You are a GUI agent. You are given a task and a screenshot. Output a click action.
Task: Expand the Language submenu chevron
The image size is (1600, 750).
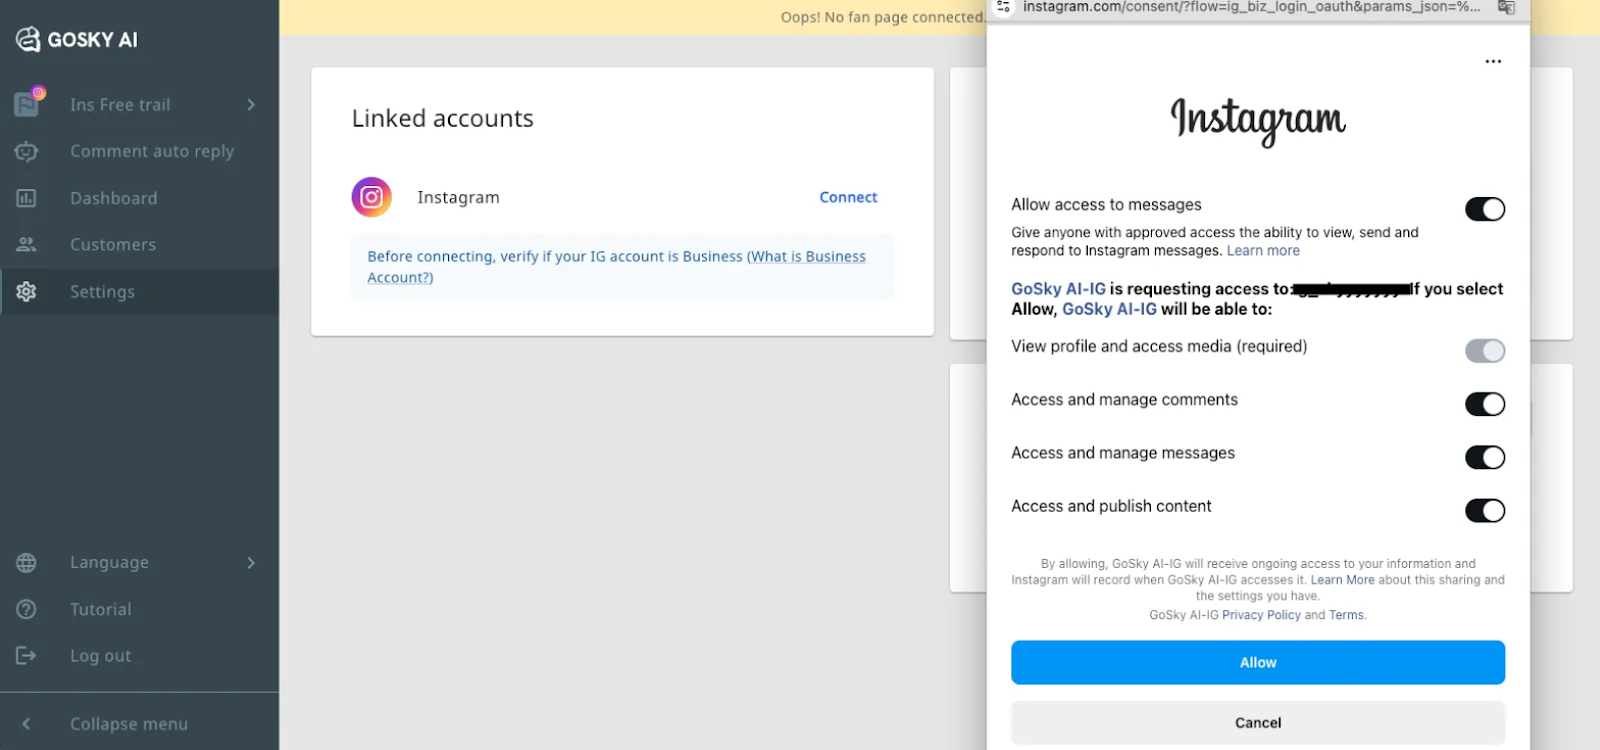click(251, 563)
